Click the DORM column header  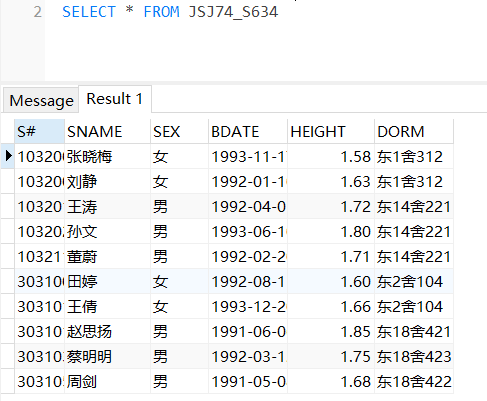coord(414,131)
